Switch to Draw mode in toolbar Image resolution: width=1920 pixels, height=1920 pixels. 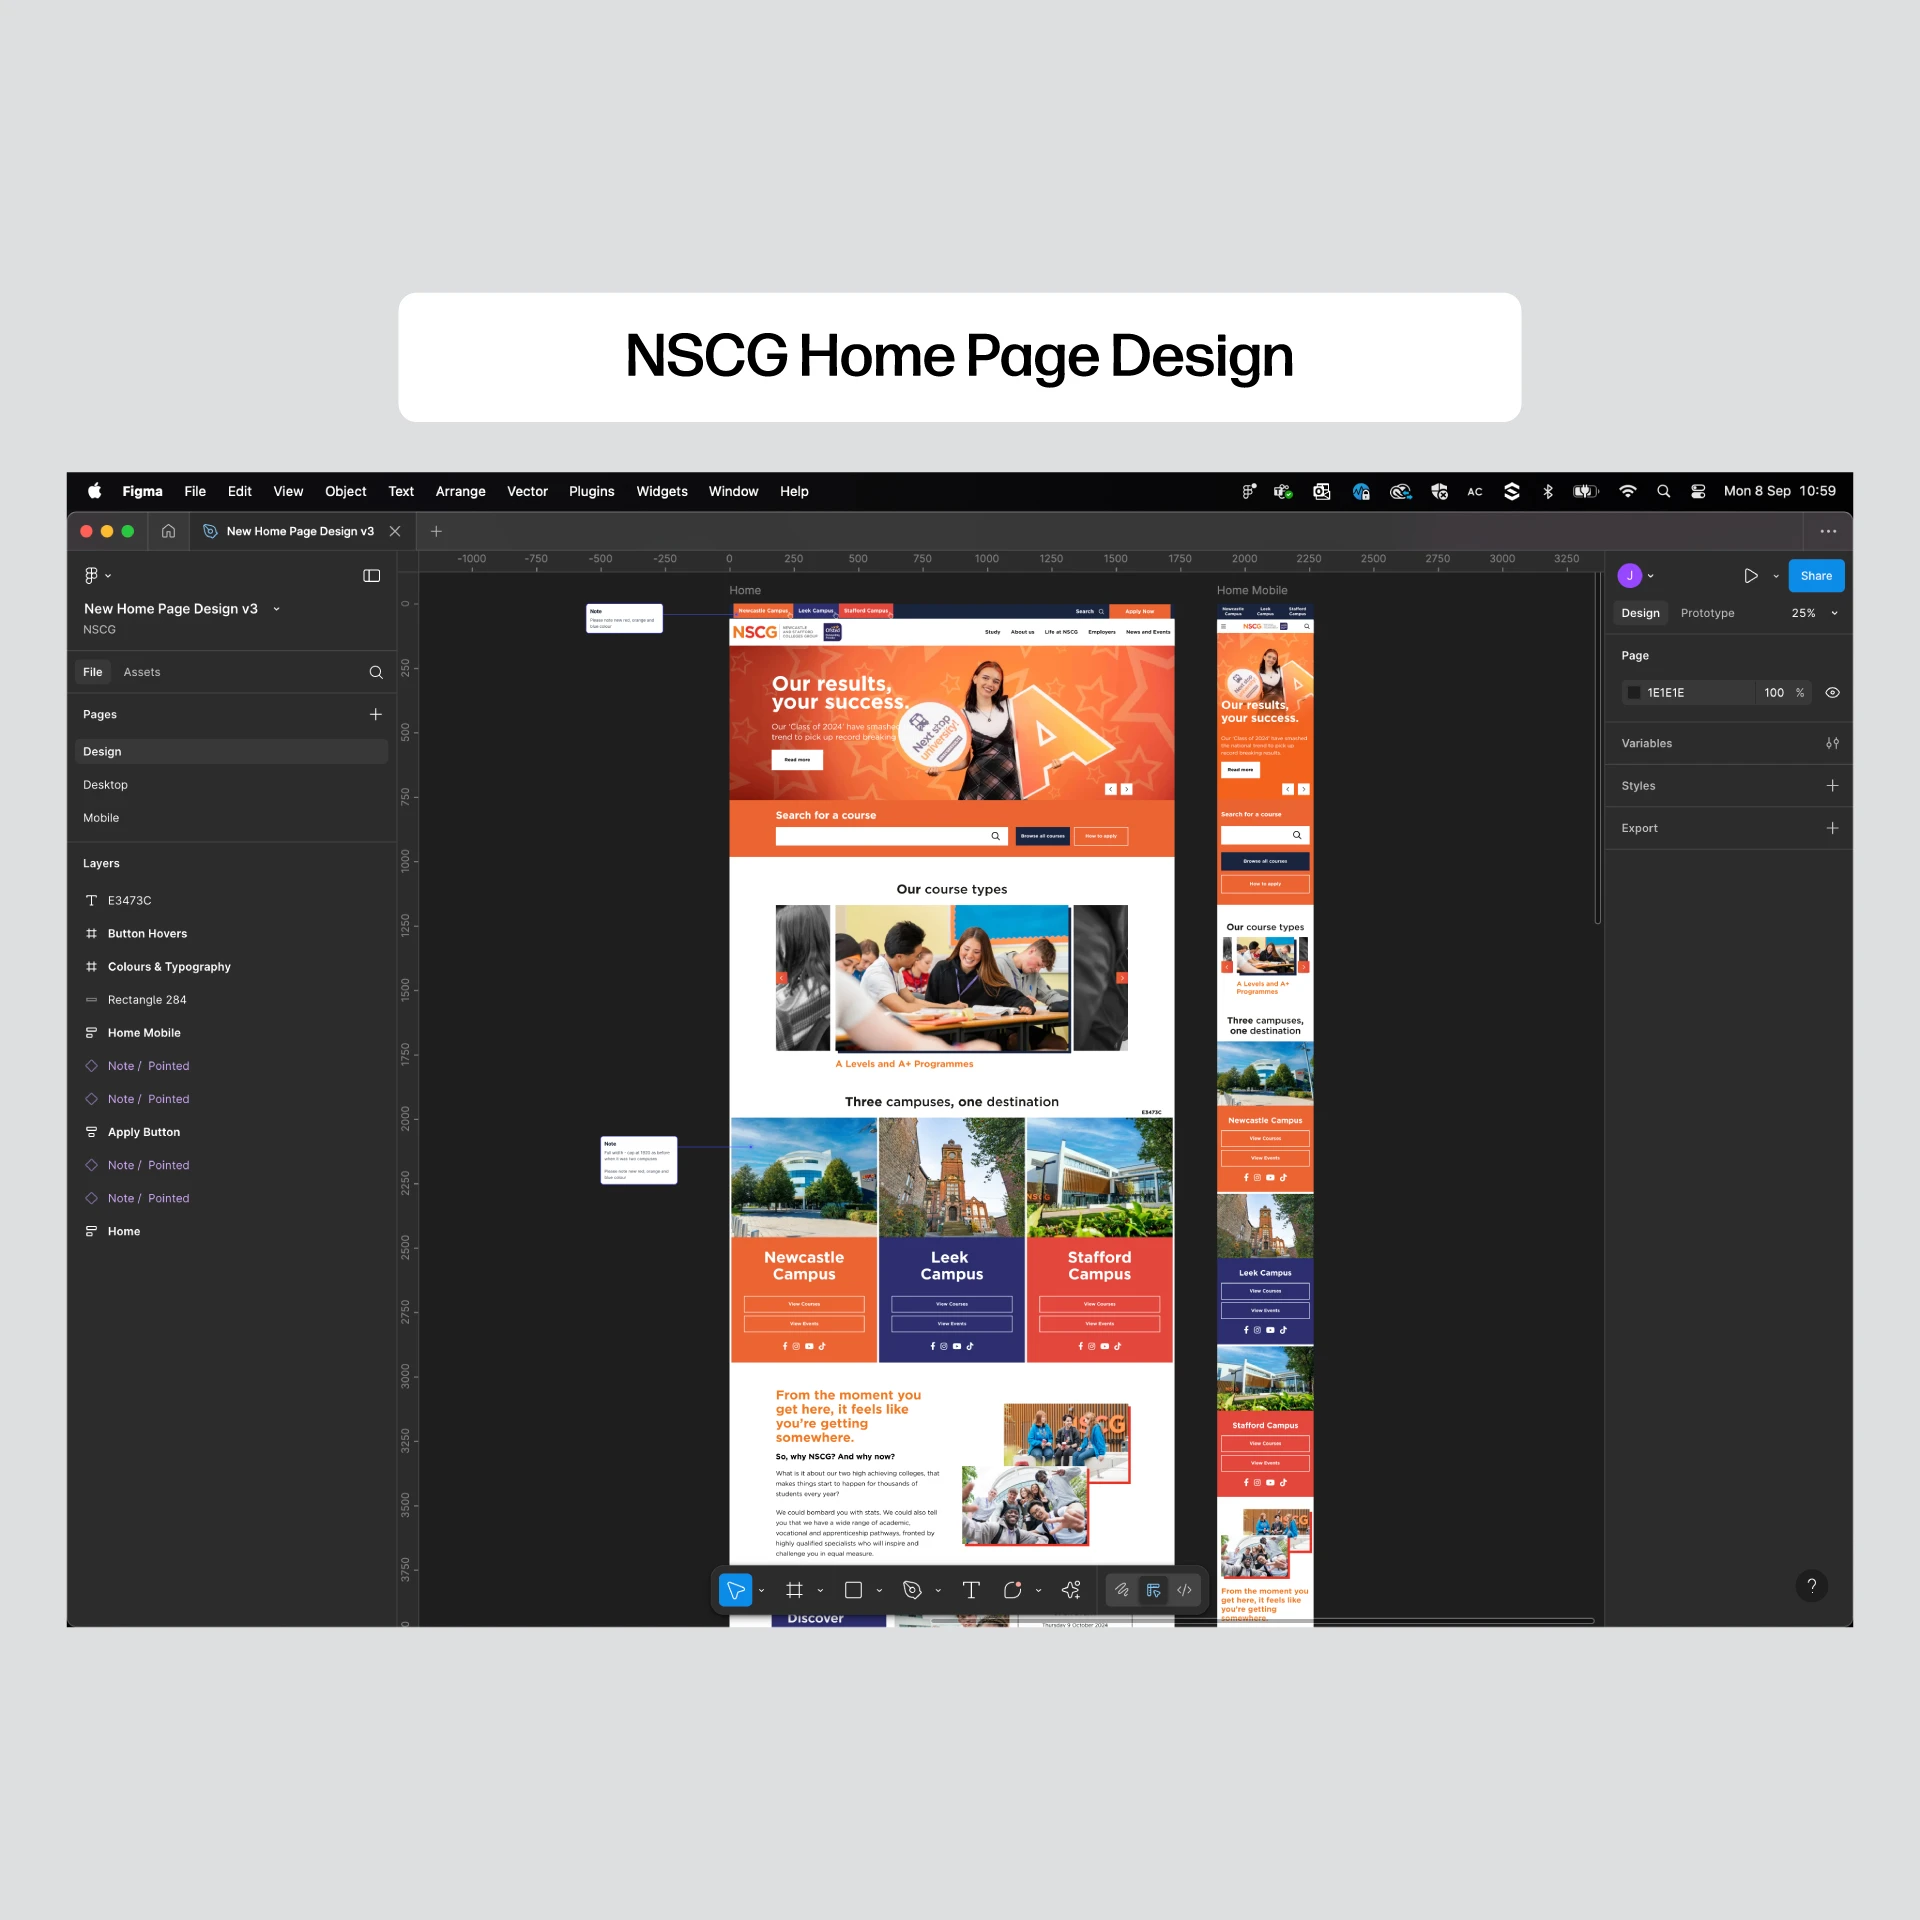1122,1590
